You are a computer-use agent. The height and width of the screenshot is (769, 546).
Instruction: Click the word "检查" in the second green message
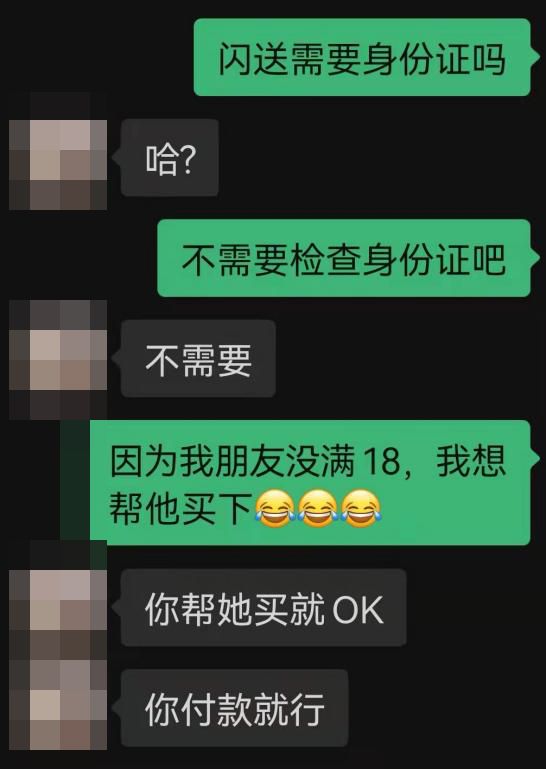[x=325, y=259]
